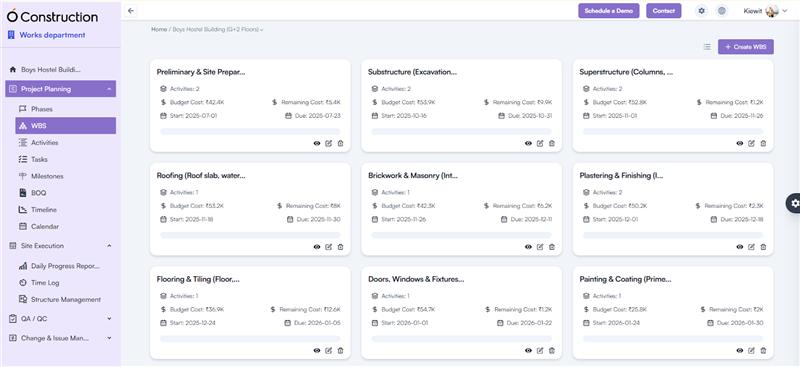
Task: Select WBS in the sidebar
Action: point(66,126)
